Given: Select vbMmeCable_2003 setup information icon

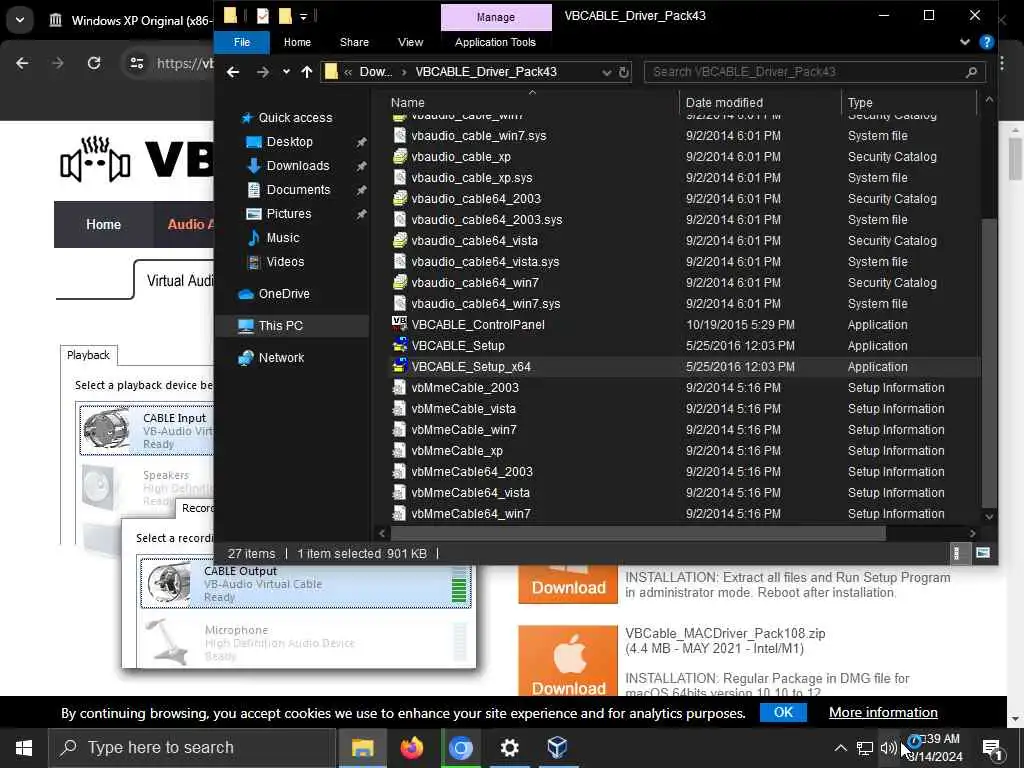Looking at the screenshot, I should pos(399,387).
